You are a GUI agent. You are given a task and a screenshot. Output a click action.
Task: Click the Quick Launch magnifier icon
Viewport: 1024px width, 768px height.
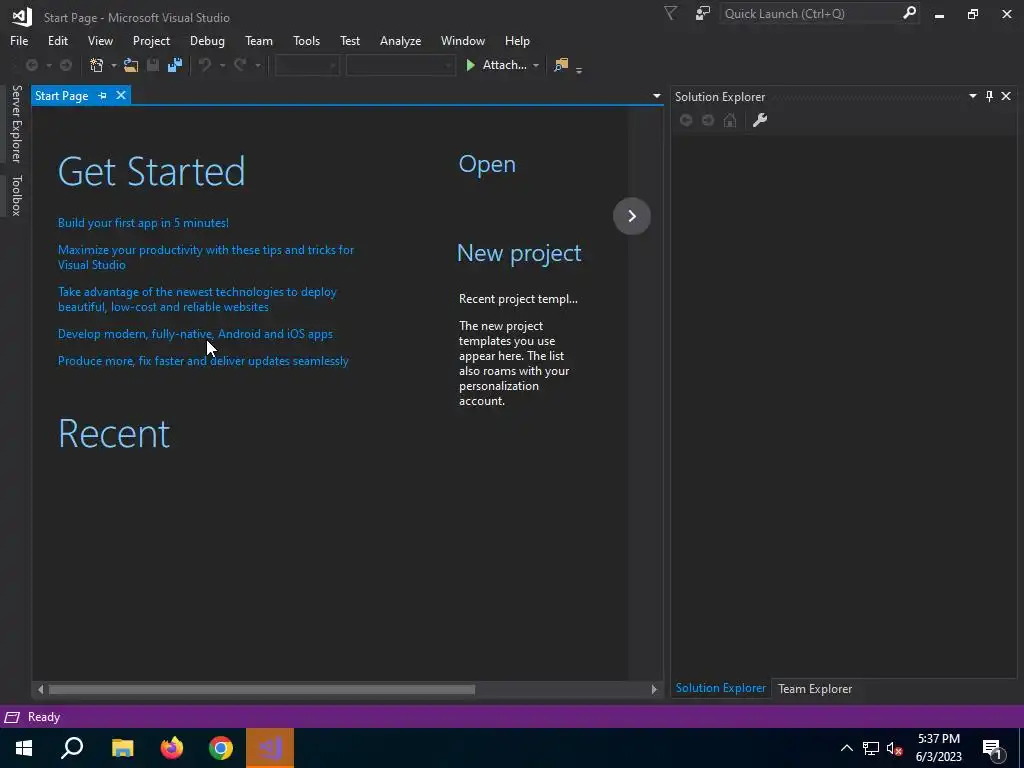click(909, 14)
